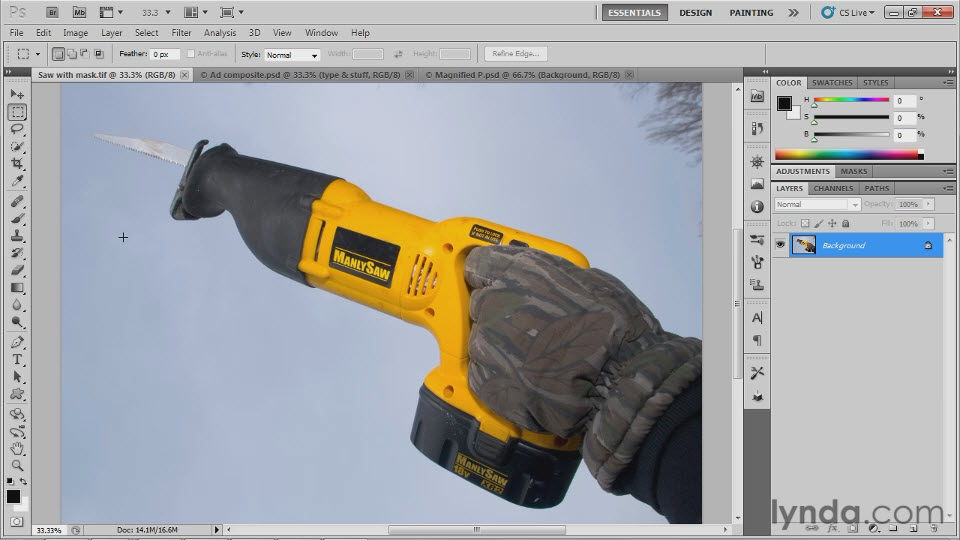The height and width of the screenshot is (540, 960).
Task: Switch to the Design workspace
Action: tap(696, 12)
